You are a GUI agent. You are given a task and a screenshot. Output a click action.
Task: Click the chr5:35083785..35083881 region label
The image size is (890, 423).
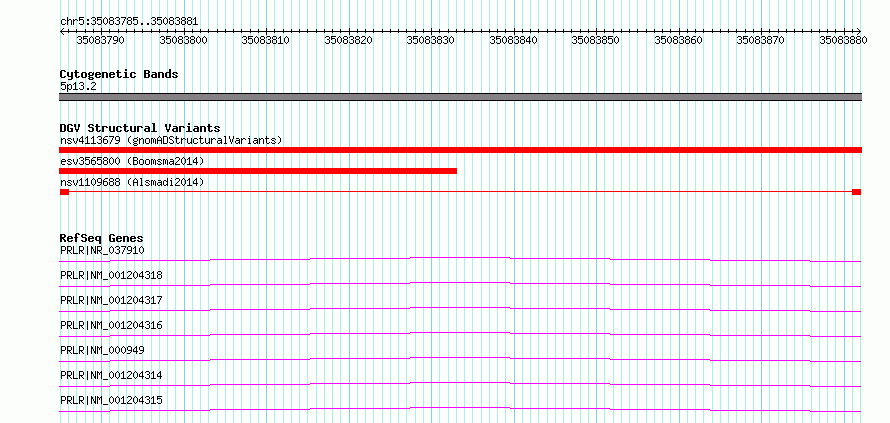click(129, 22)
